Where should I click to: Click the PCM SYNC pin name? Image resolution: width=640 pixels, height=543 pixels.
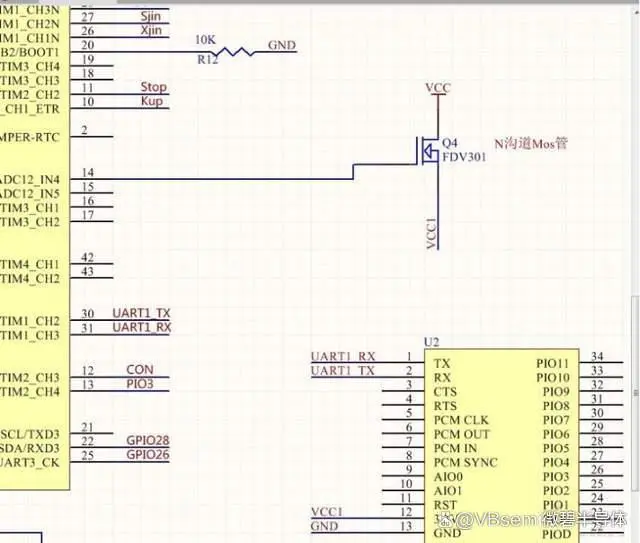tap(466, 463)
